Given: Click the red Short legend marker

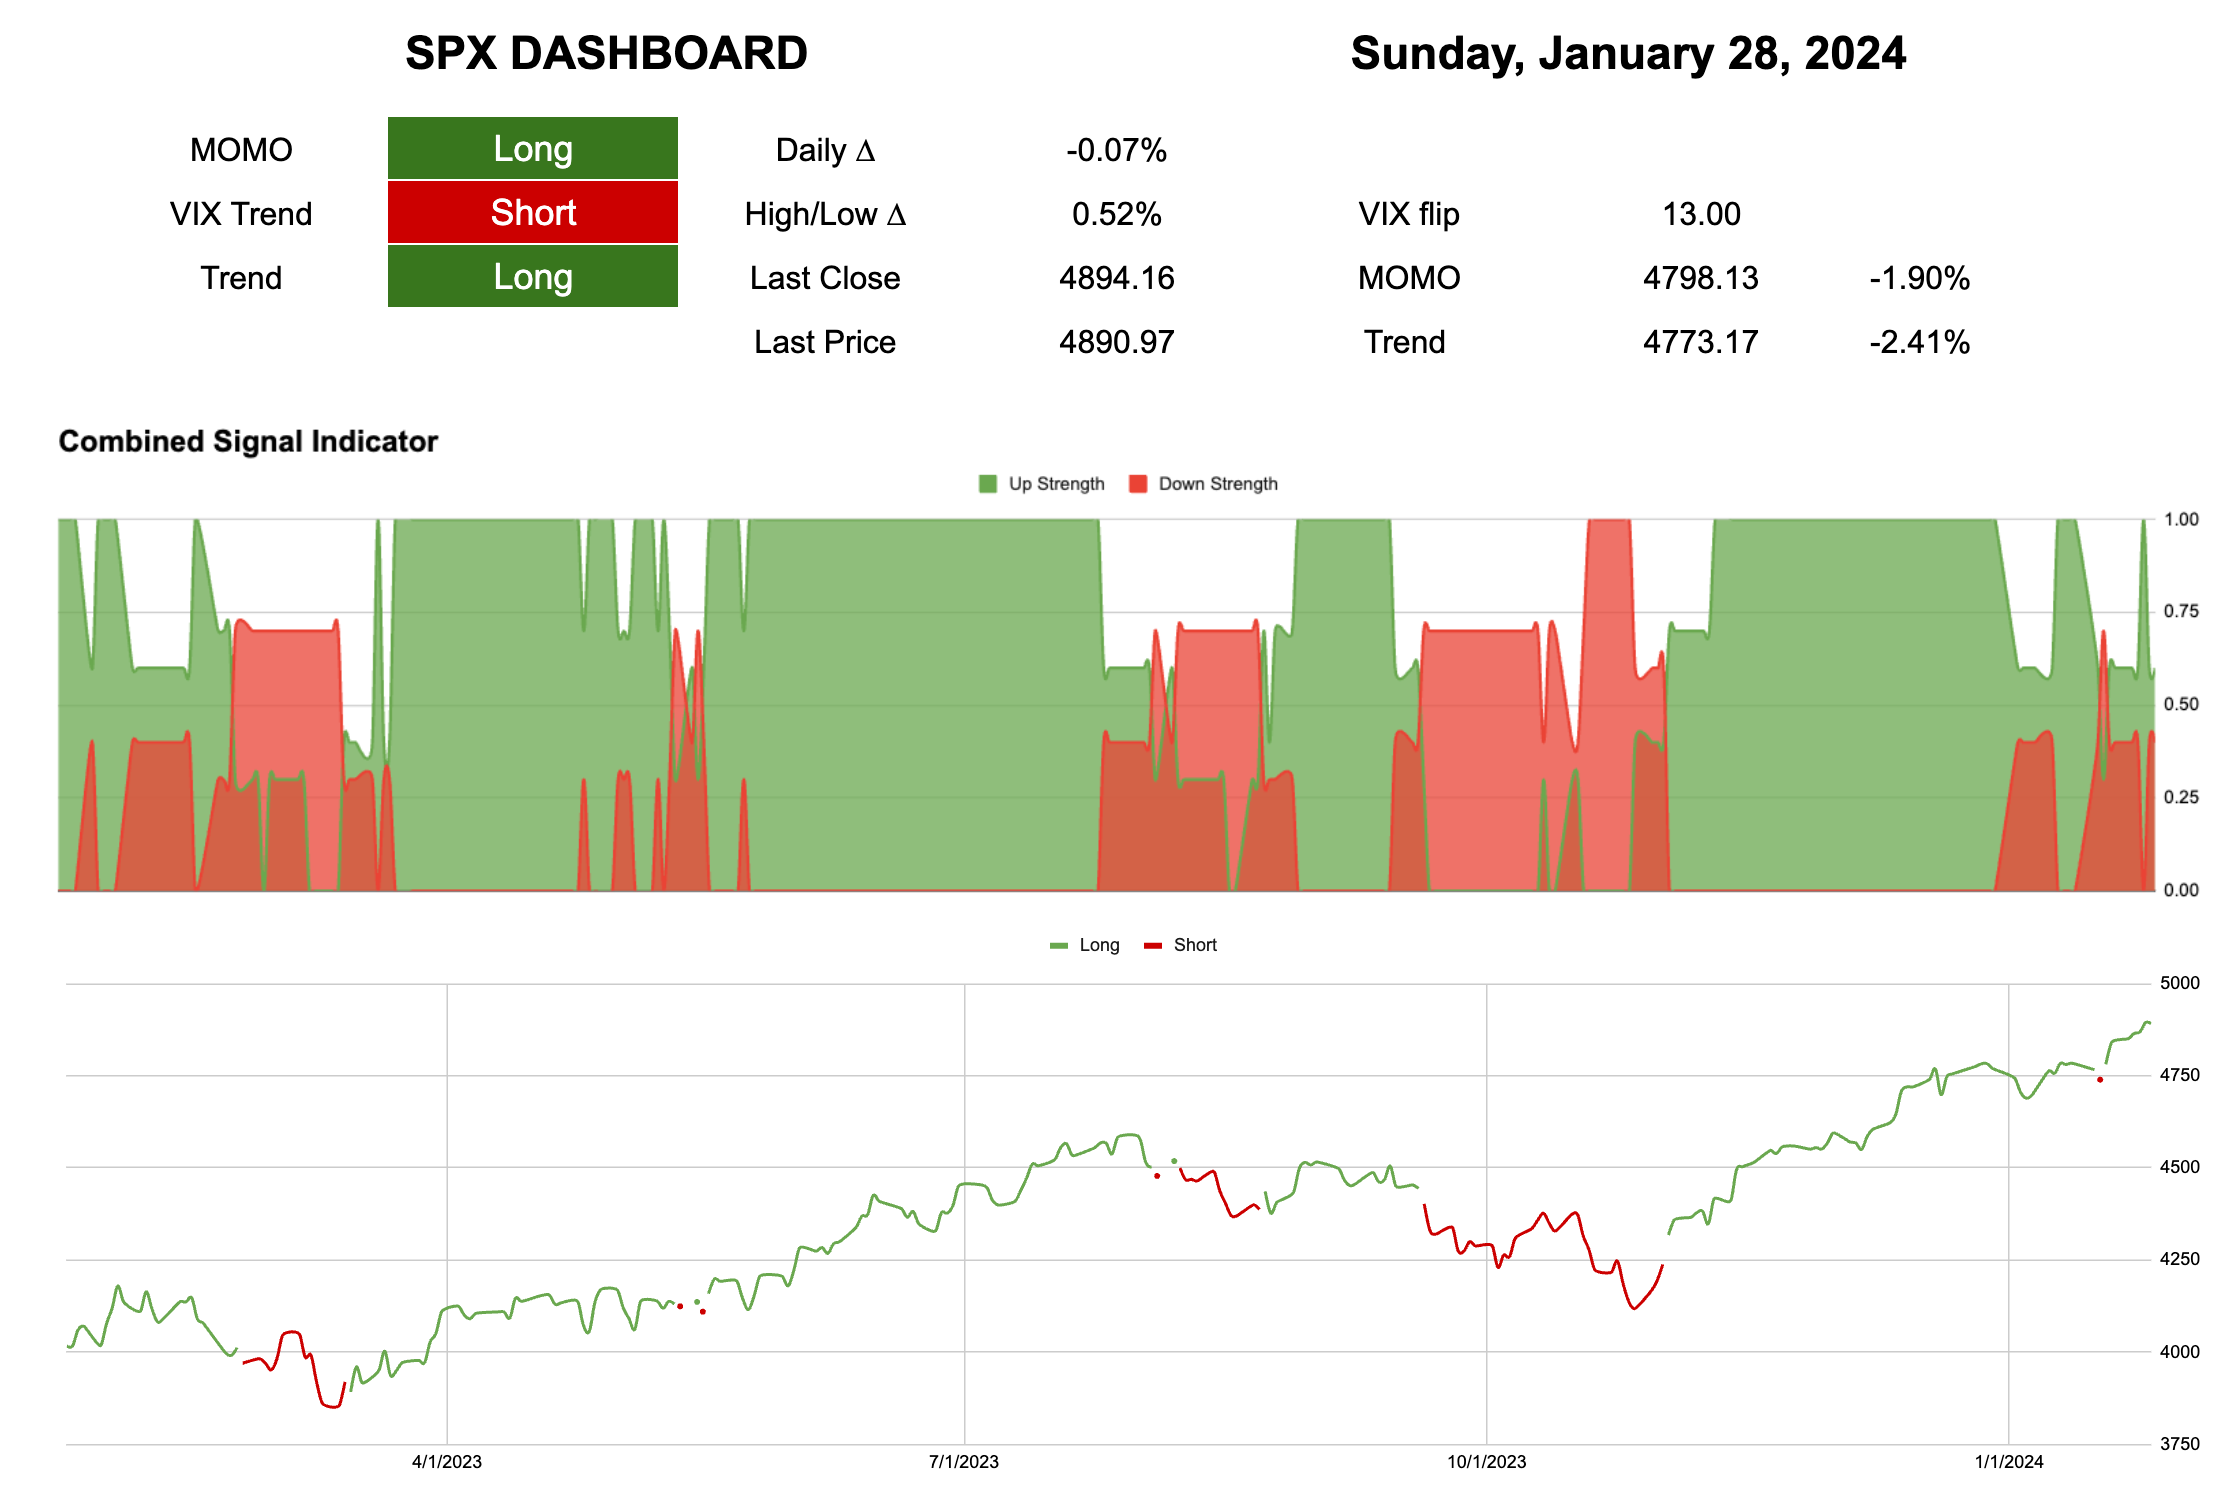Looking at the screenshot, I should coord(1153,945).
